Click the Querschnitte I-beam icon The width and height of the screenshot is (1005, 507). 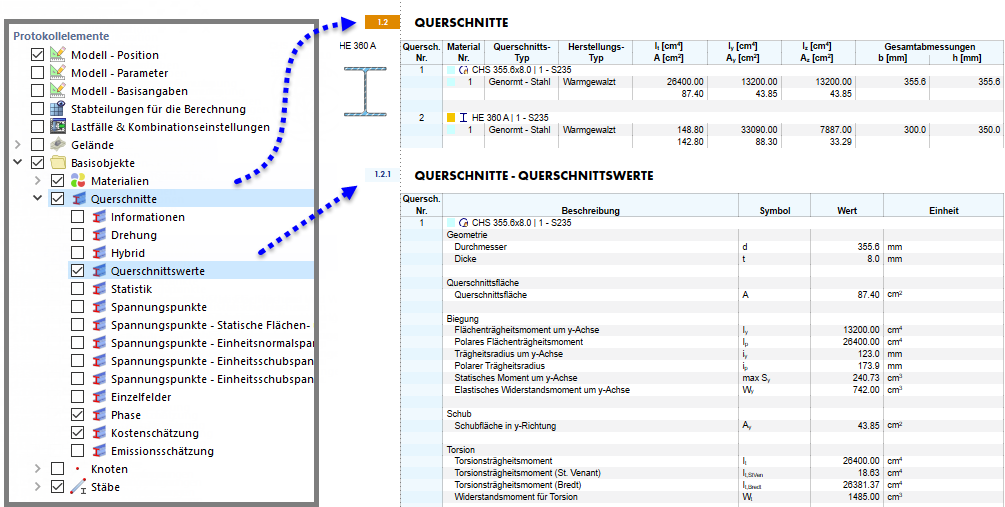point(78,199)
